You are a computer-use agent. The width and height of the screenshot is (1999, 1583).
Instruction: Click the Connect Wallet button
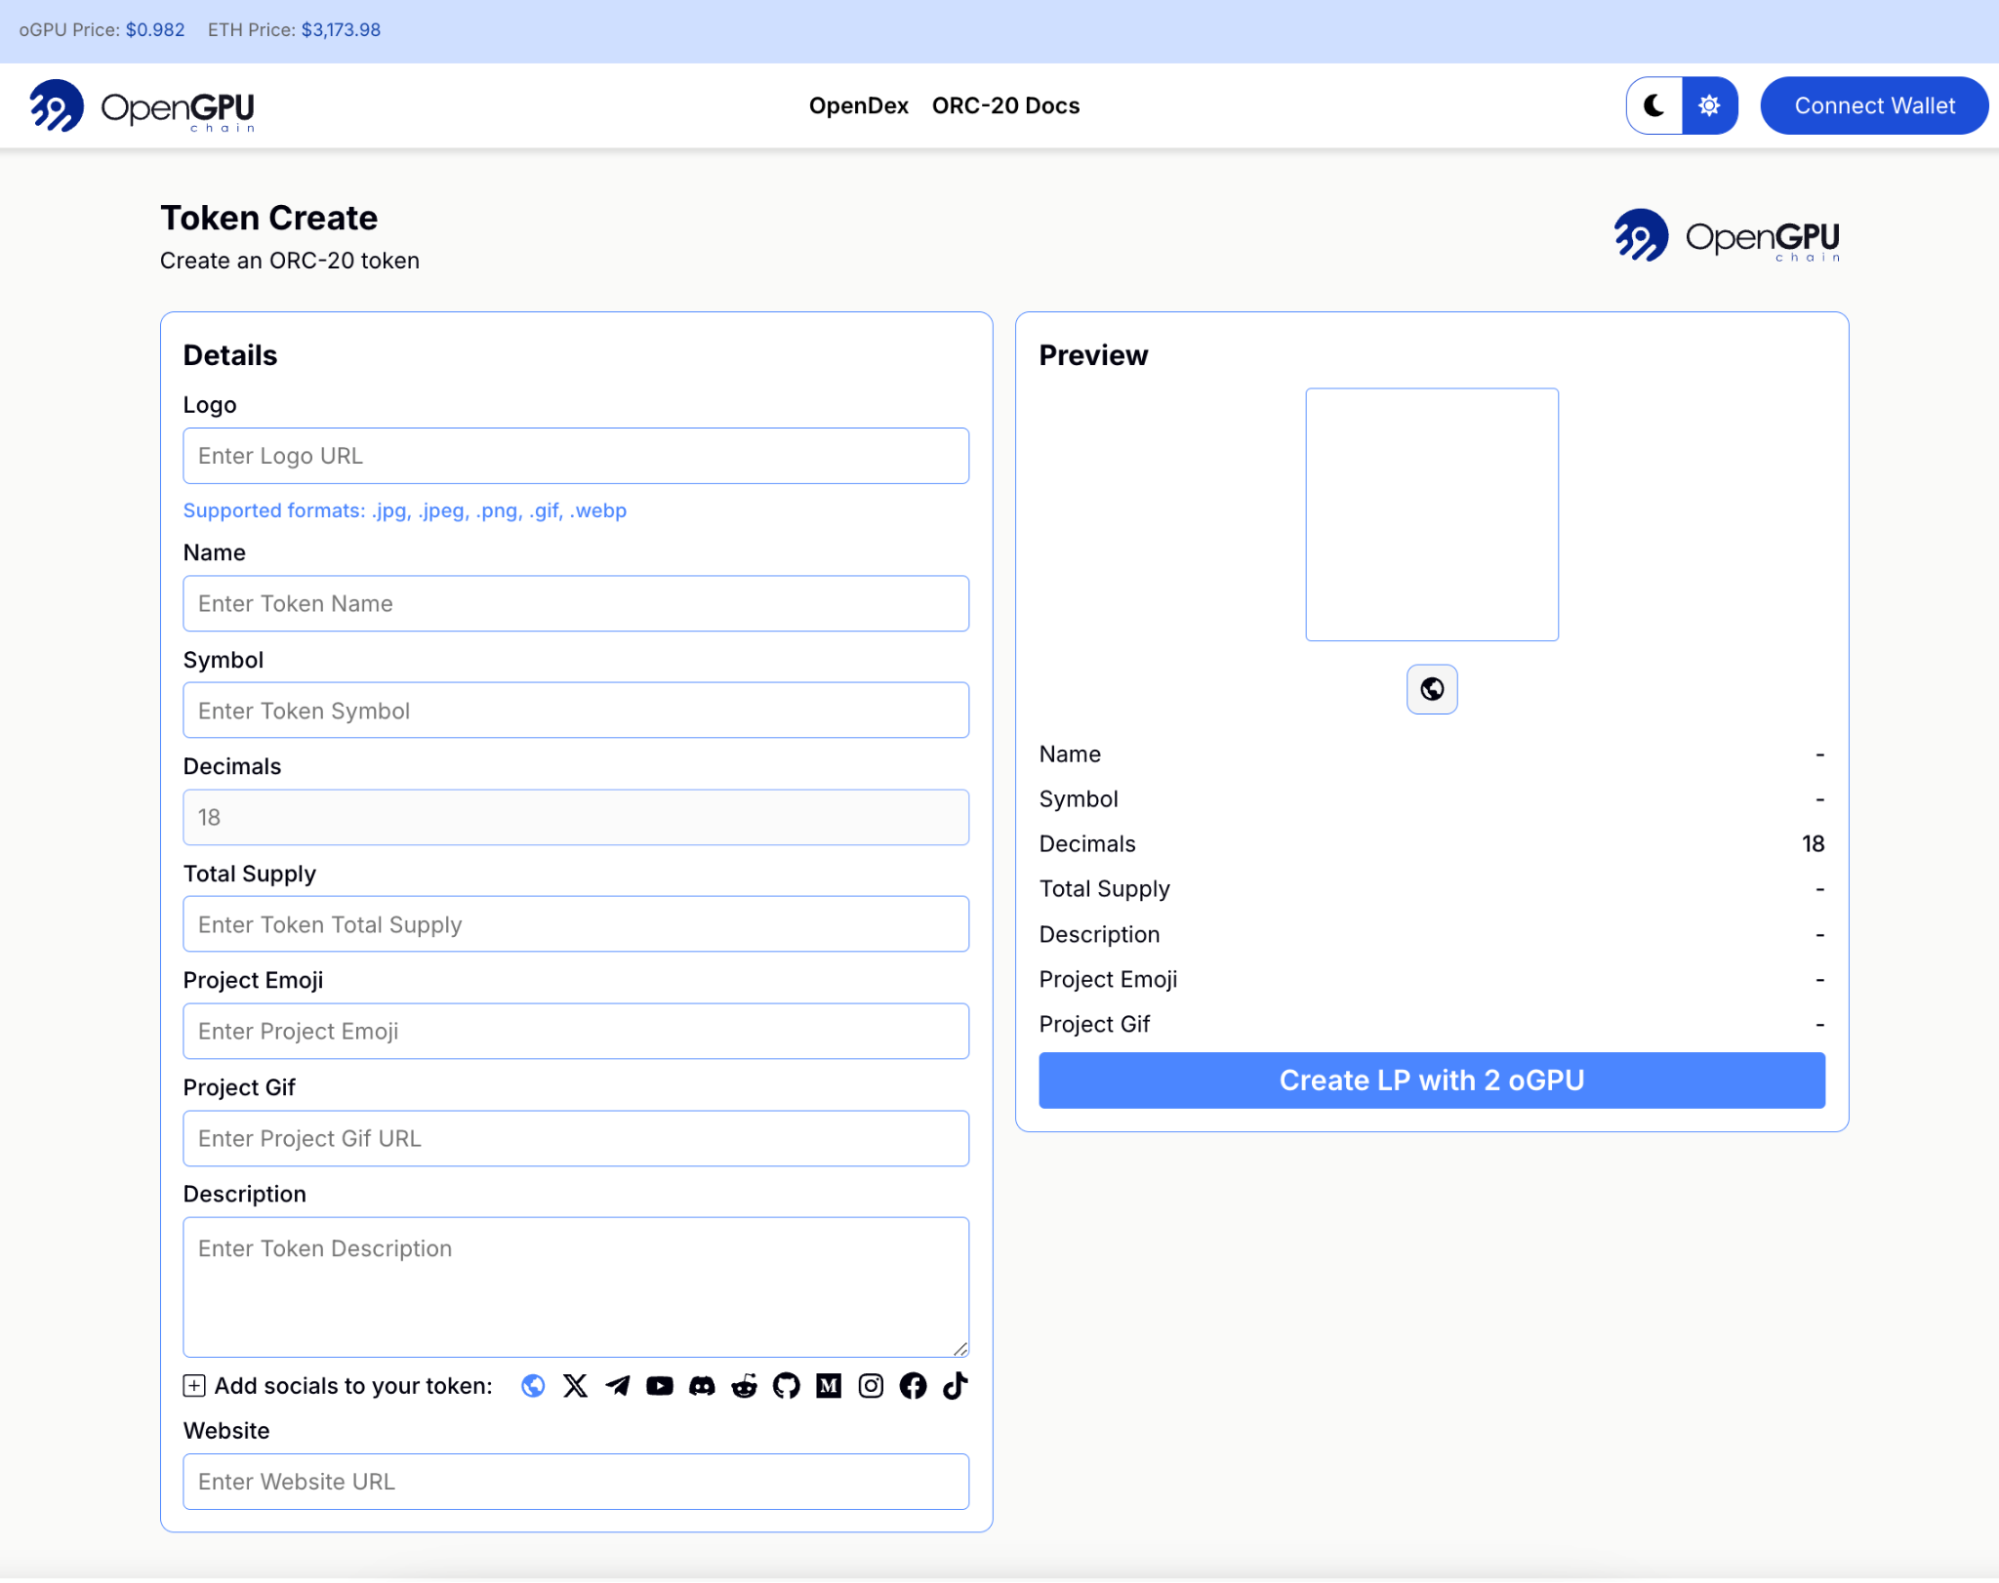click(x=1873, y=105)
